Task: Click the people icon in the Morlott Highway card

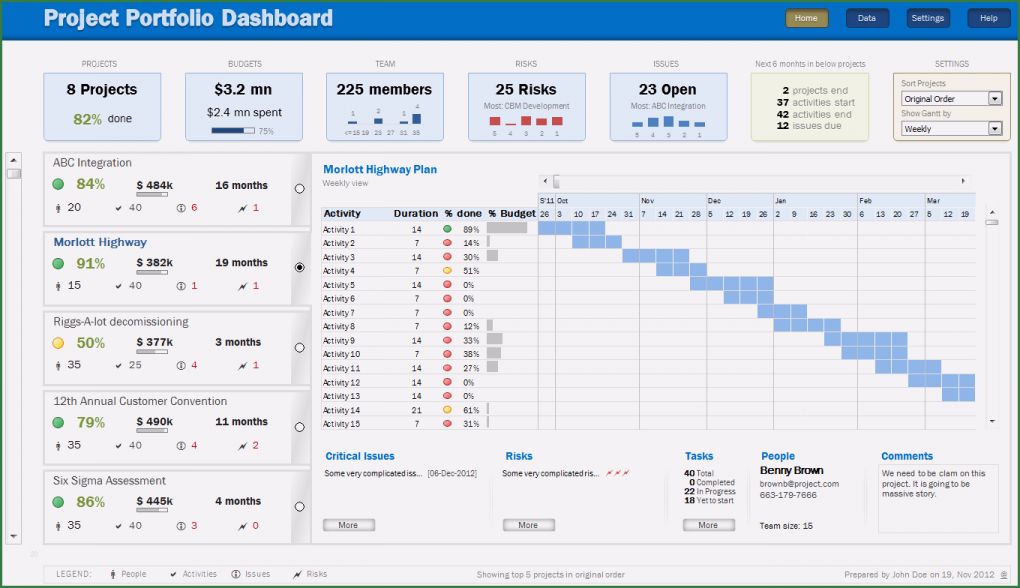Action: click(58, 286)
